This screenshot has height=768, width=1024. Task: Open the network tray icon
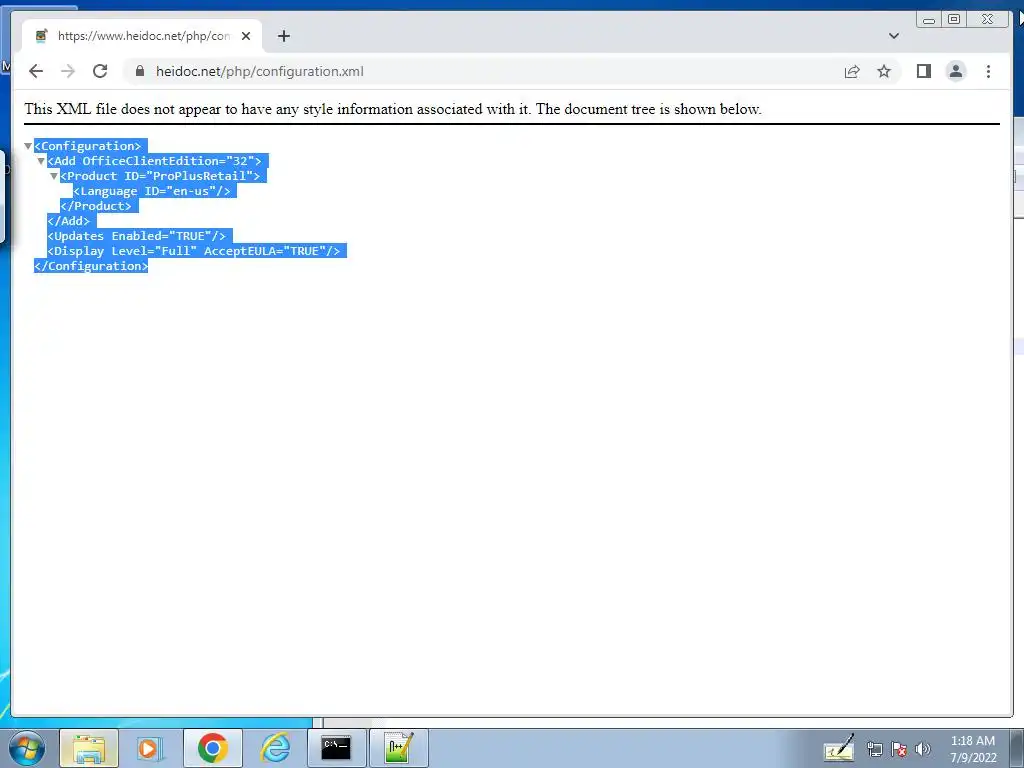click(874, 749)
